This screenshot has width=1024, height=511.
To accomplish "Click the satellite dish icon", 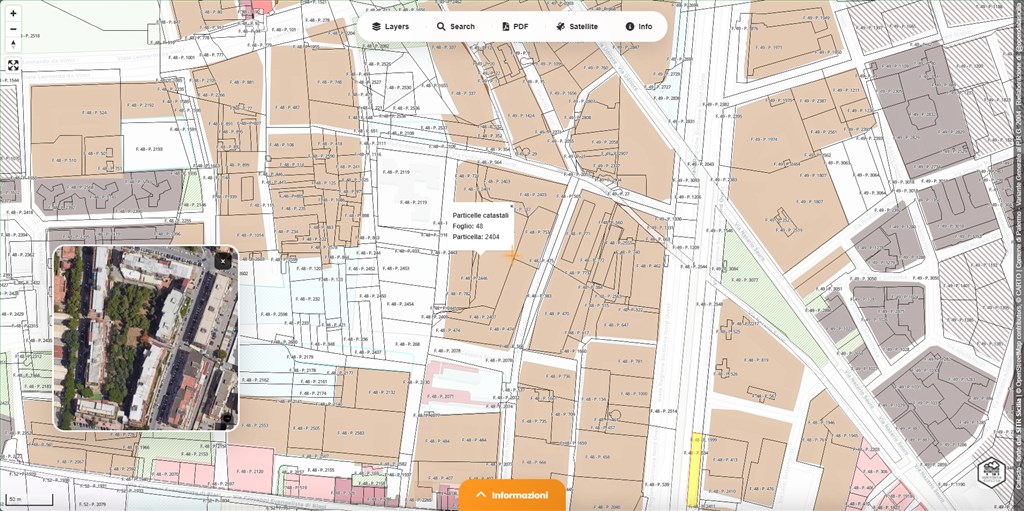I will click(x=561, y=26).
